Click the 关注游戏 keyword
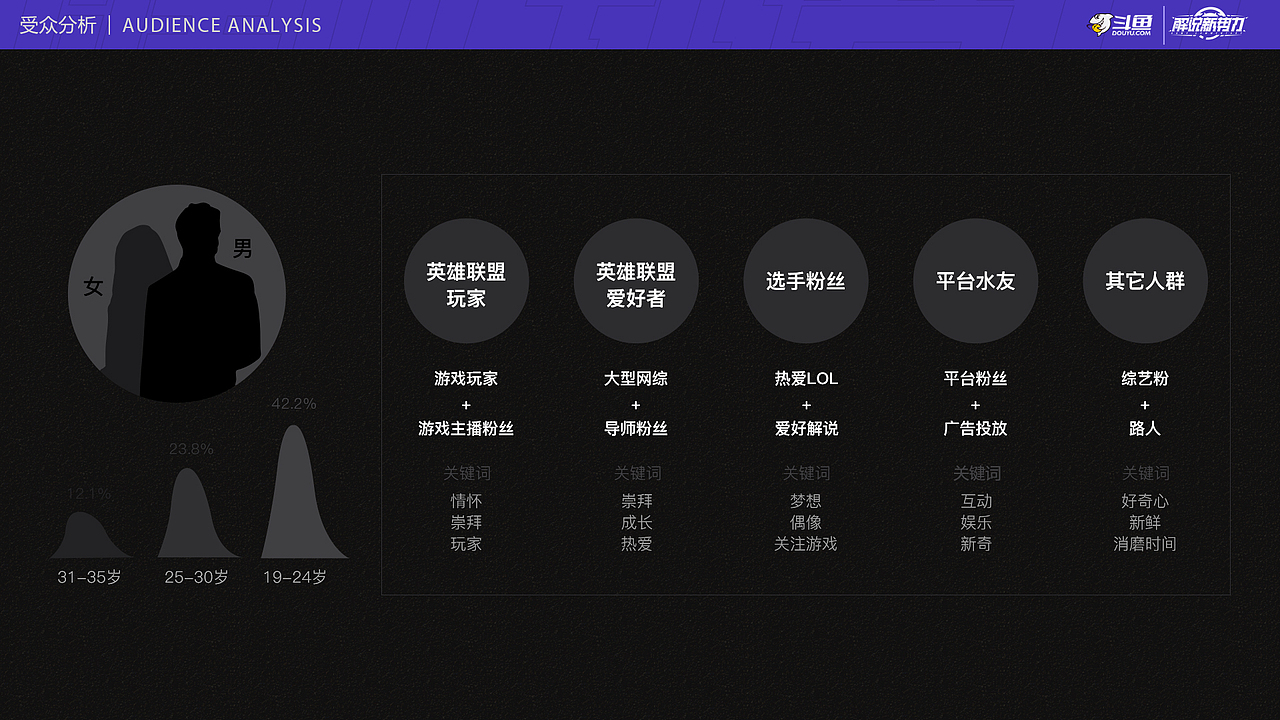 tap(806, 544)
